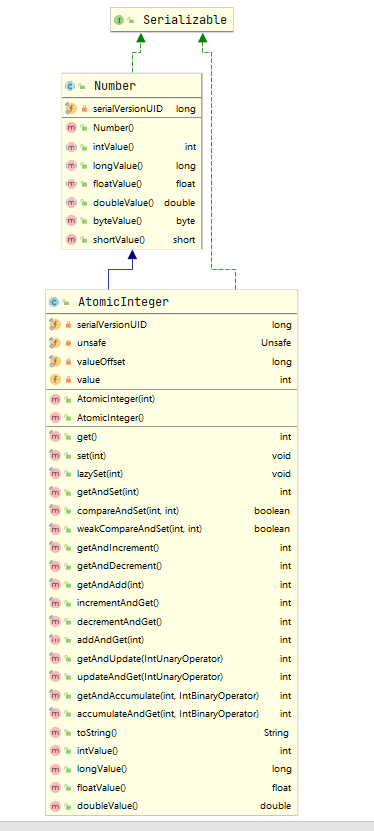This screenshot has width=374, height=831.
Task: Select the incrementAndGet() method row
Action: tap(172, 603)
